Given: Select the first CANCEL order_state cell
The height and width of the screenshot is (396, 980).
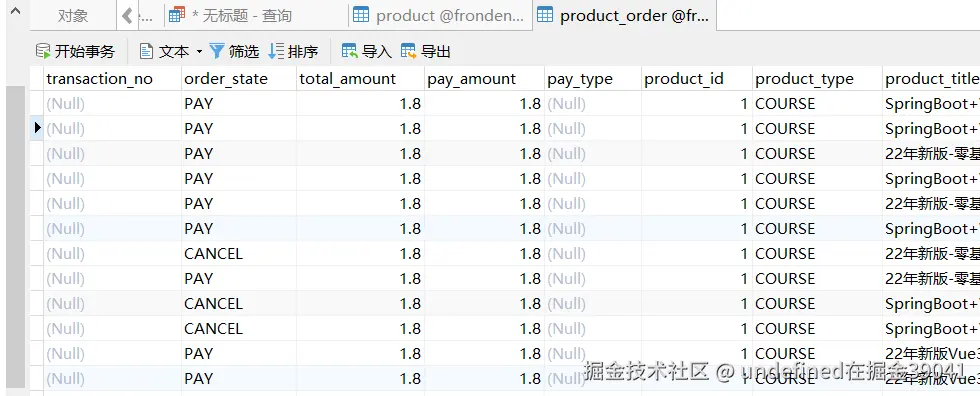Looking at the screenshot, I should point(239,254).
